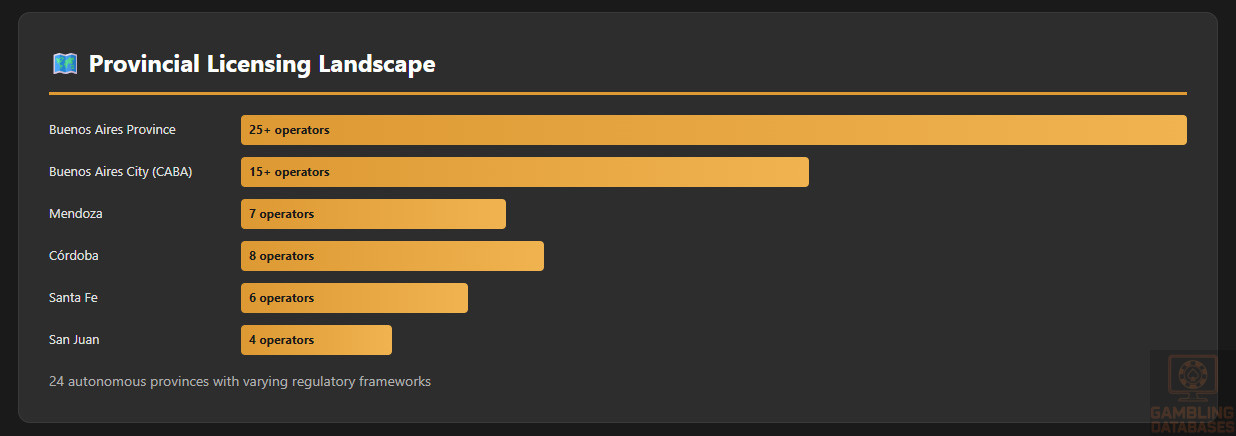
Task: Select the Córdoba row label
Action: click(74, 256)
